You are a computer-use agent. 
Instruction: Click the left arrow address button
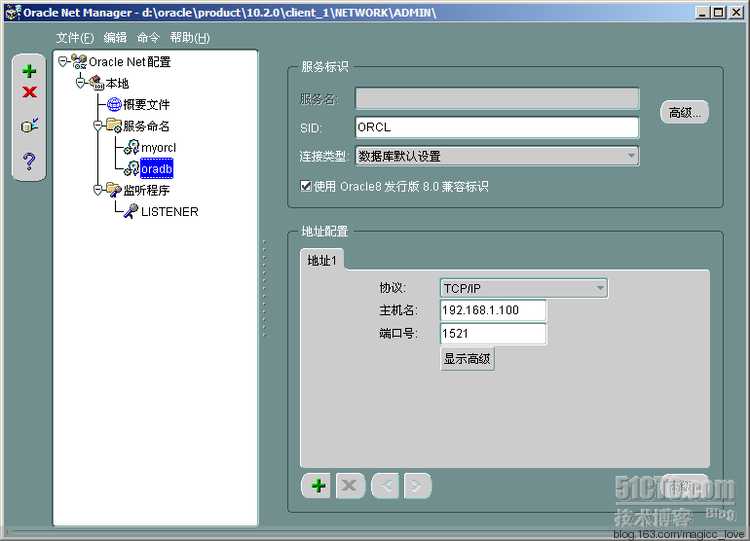385,486
